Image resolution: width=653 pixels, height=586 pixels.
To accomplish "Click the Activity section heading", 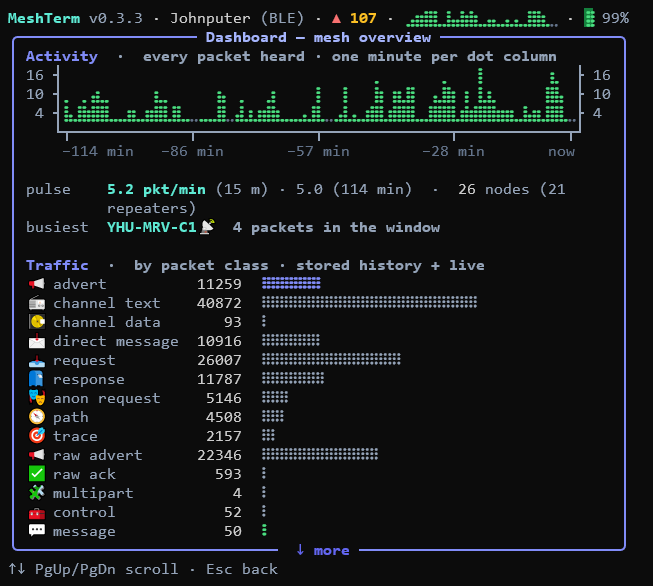I will pos(62,56).
